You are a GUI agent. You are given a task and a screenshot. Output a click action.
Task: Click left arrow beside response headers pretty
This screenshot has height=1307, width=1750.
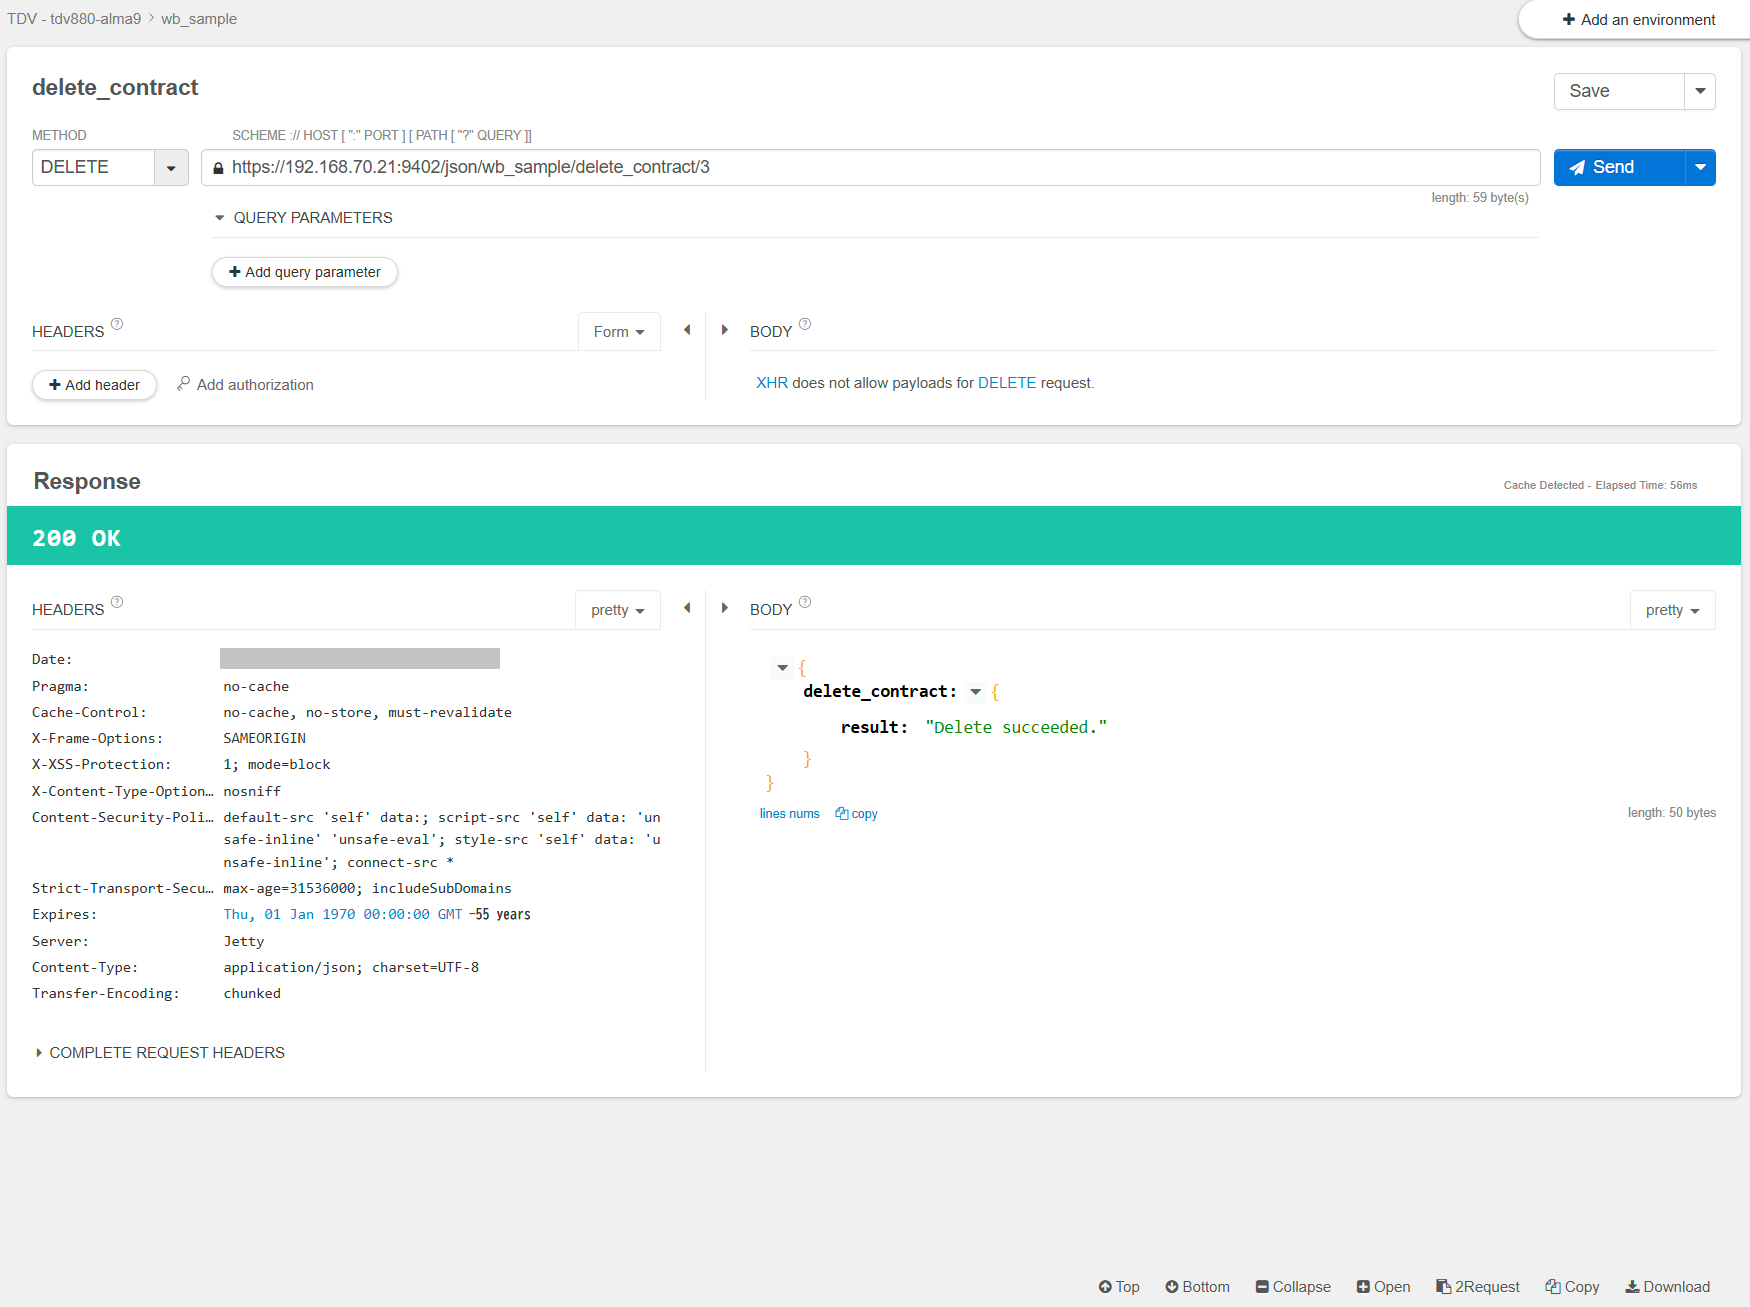(x=687, y=608)
